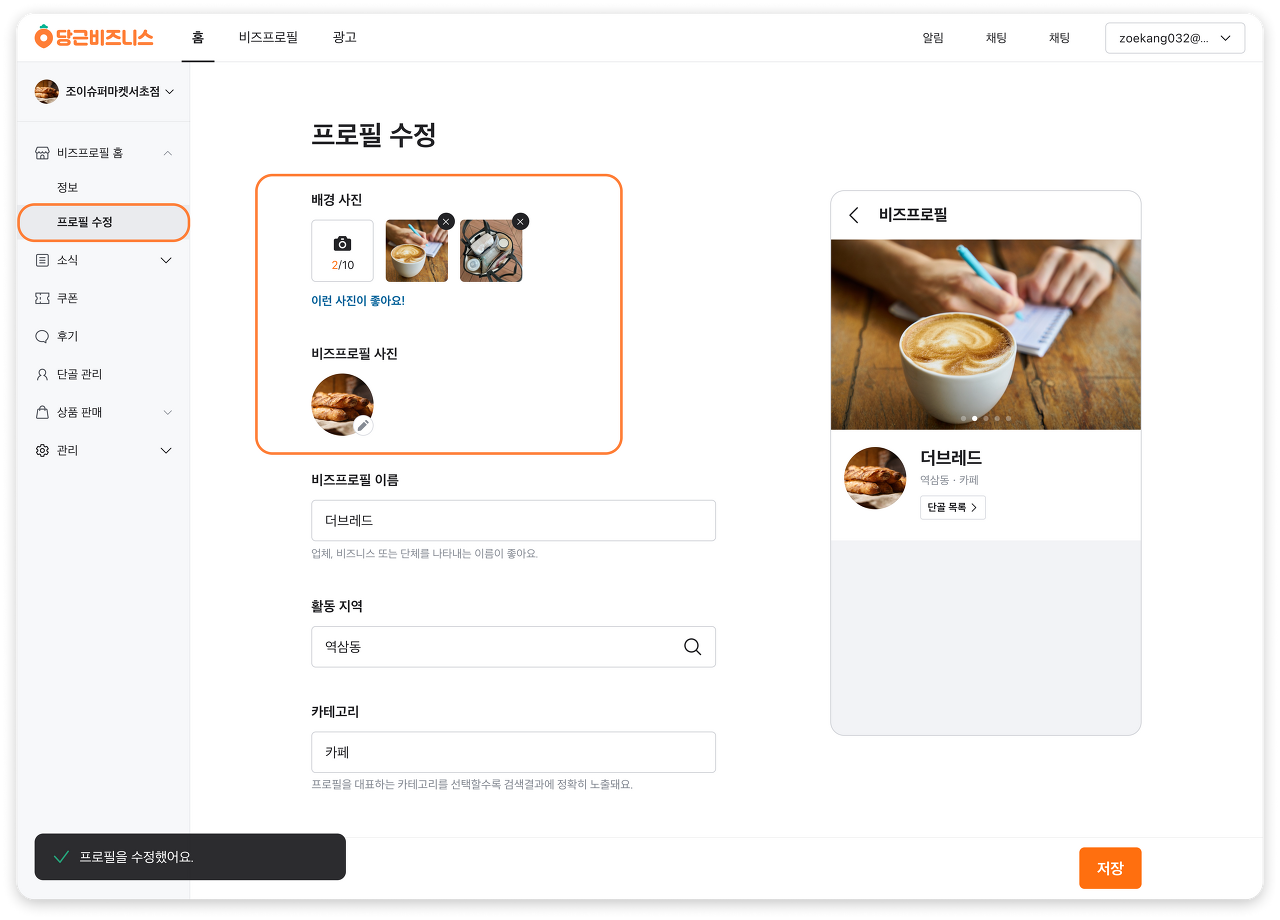Expand the 관리 chevron

[x=167, y=450]
